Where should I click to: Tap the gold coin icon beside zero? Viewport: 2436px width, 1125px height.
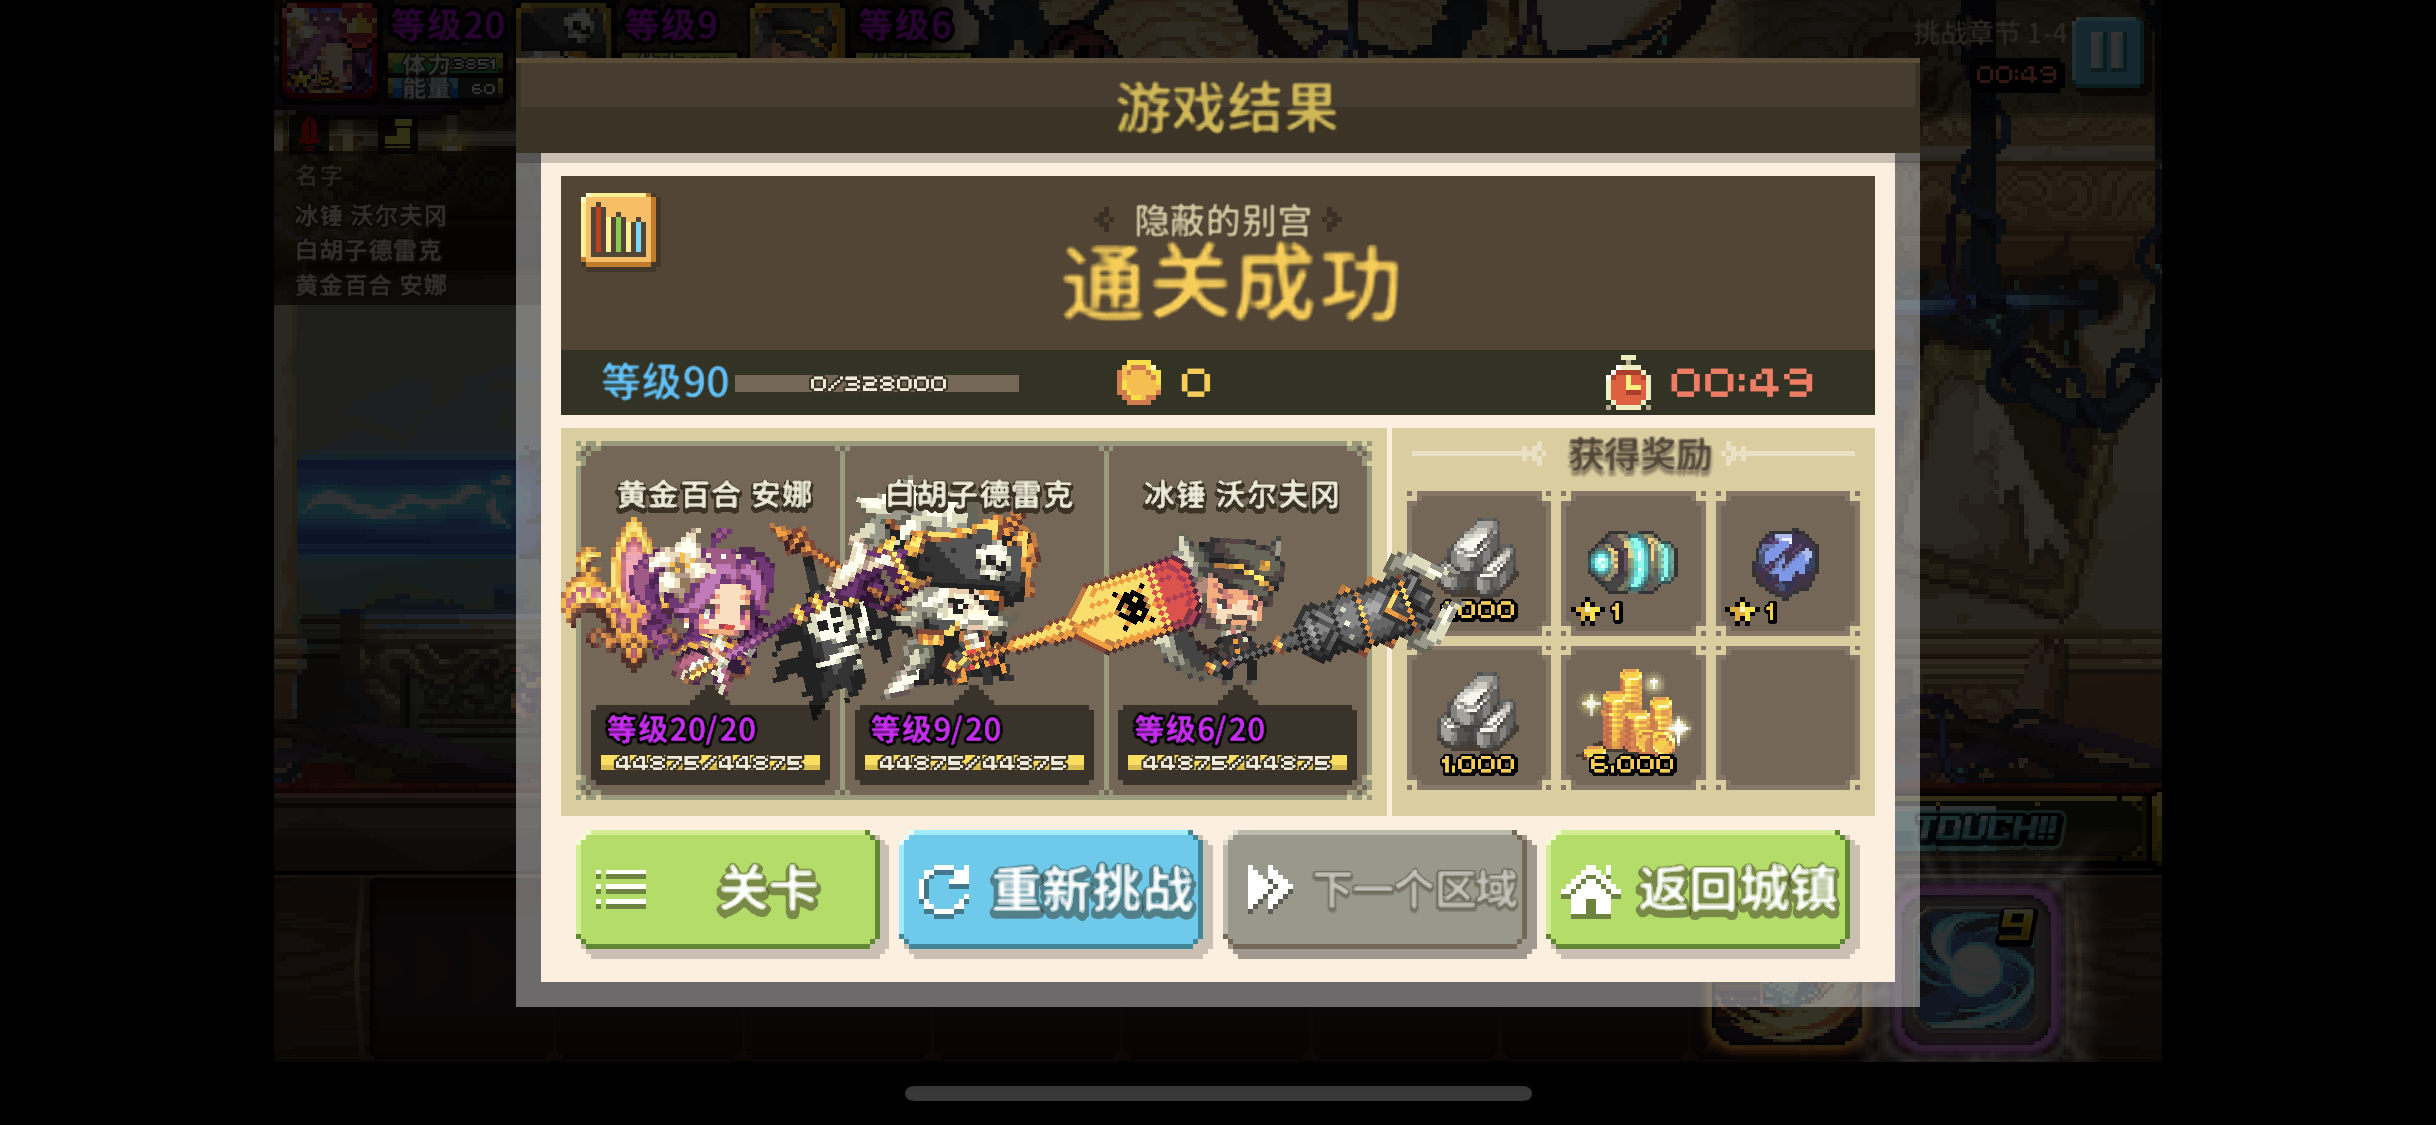(x=1138, y=383)
